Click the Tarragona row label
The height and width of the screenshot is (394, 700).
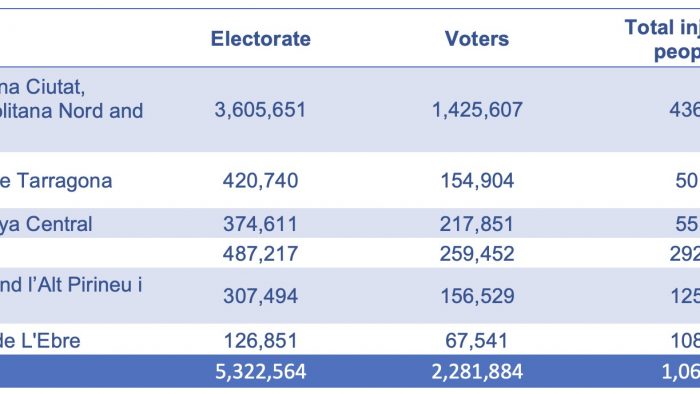pos(56,181)
